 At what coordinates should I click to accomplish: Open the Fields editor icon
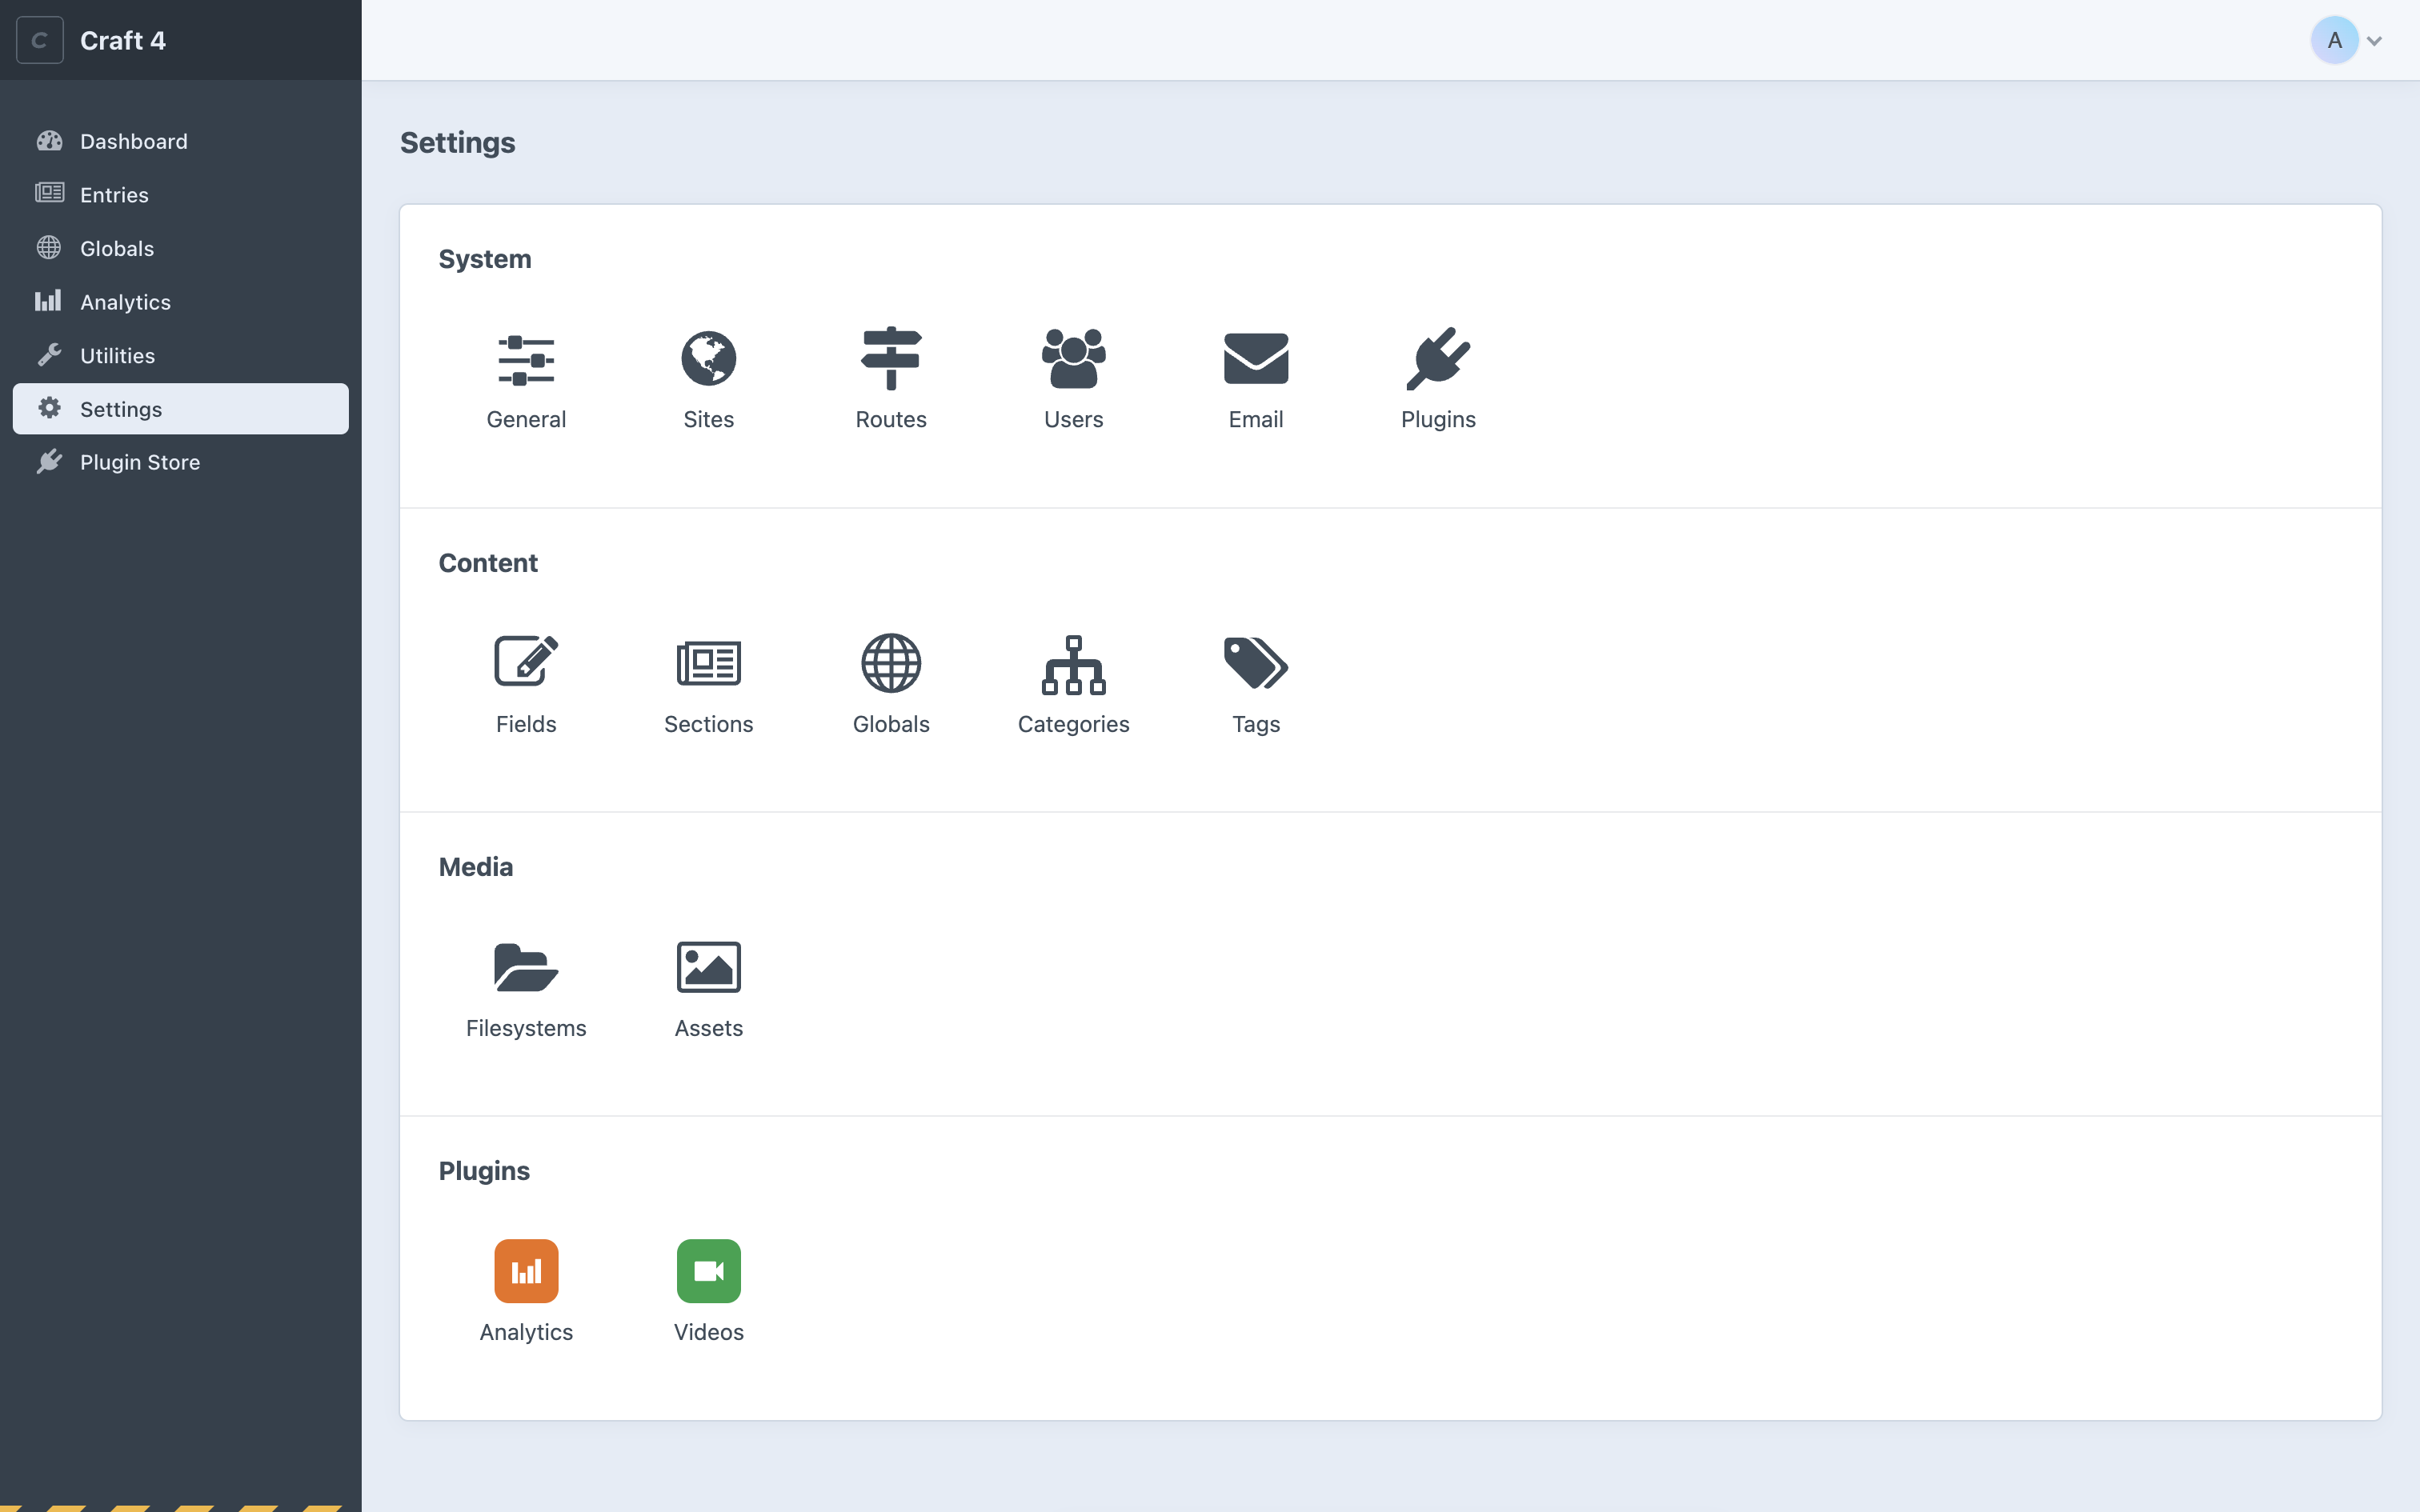click(525, 662)
